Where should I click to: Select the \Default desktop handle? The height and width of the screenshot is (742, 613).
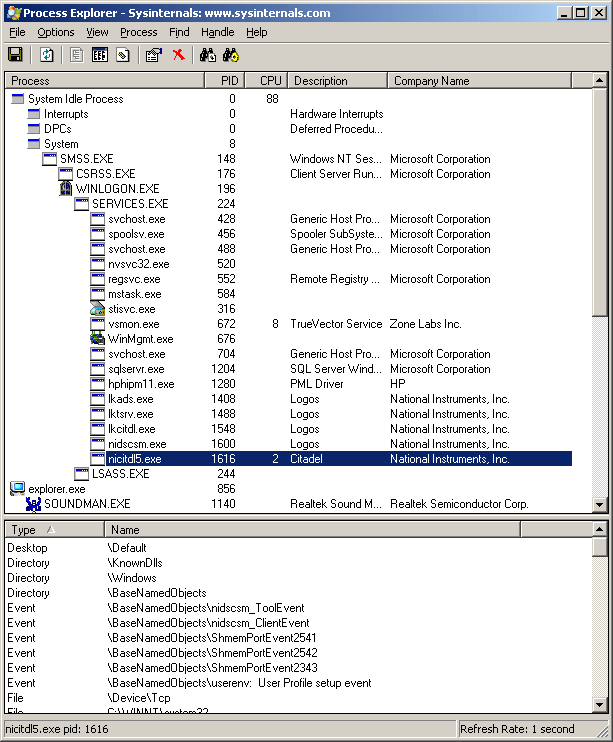pos(127,548)
